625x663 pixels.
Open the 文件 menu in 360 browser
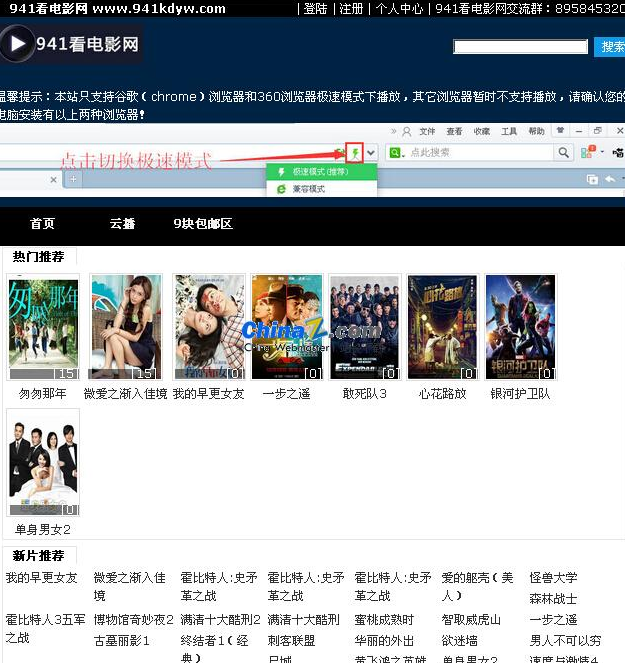[427, 132]
